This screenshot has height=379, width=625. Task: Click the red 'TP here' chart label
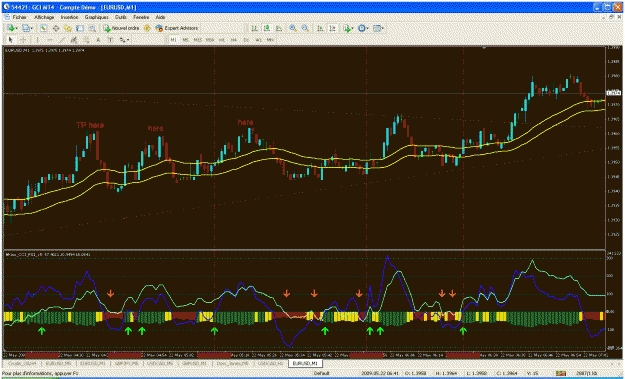[90, 125]
